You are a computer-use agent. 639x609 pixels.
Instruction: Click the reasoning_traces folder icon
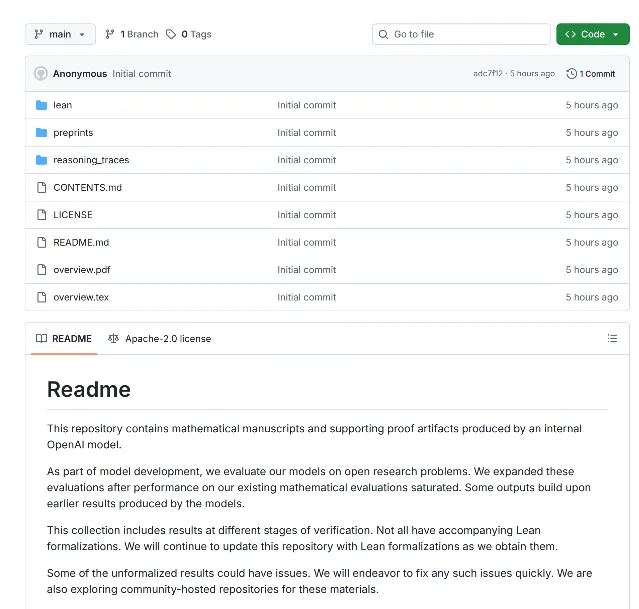(x=41, y=160)
